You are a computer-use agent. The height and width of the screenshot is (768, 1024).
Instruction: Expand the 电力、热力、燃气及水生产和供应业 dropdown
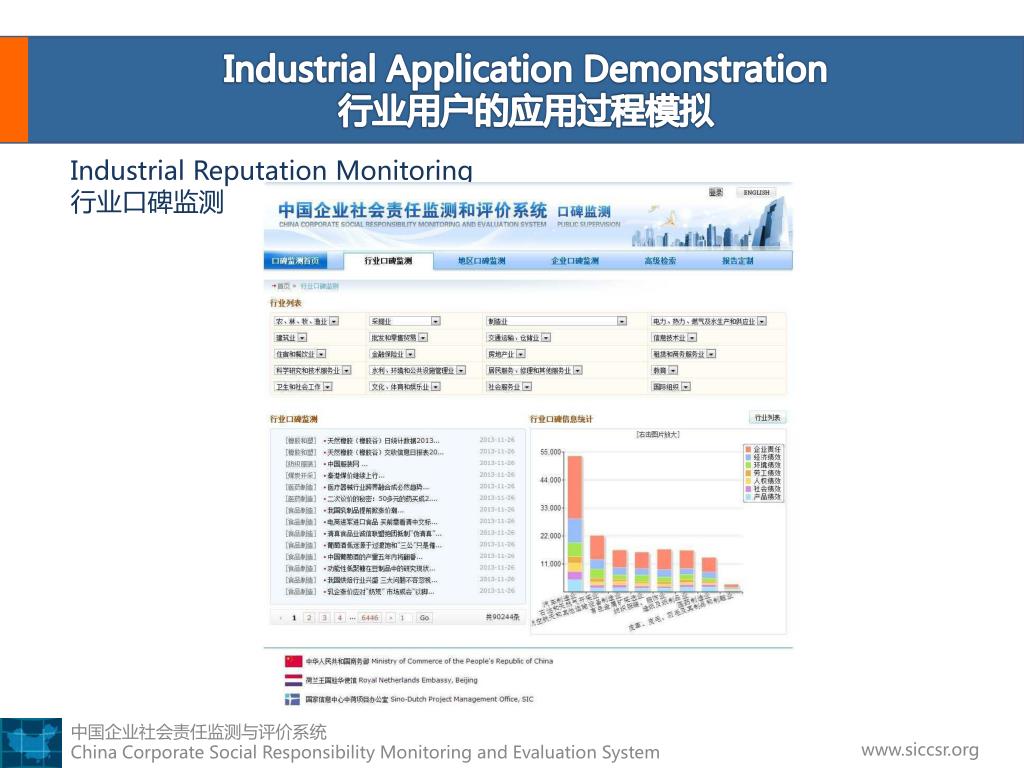(x=709, y=321)
